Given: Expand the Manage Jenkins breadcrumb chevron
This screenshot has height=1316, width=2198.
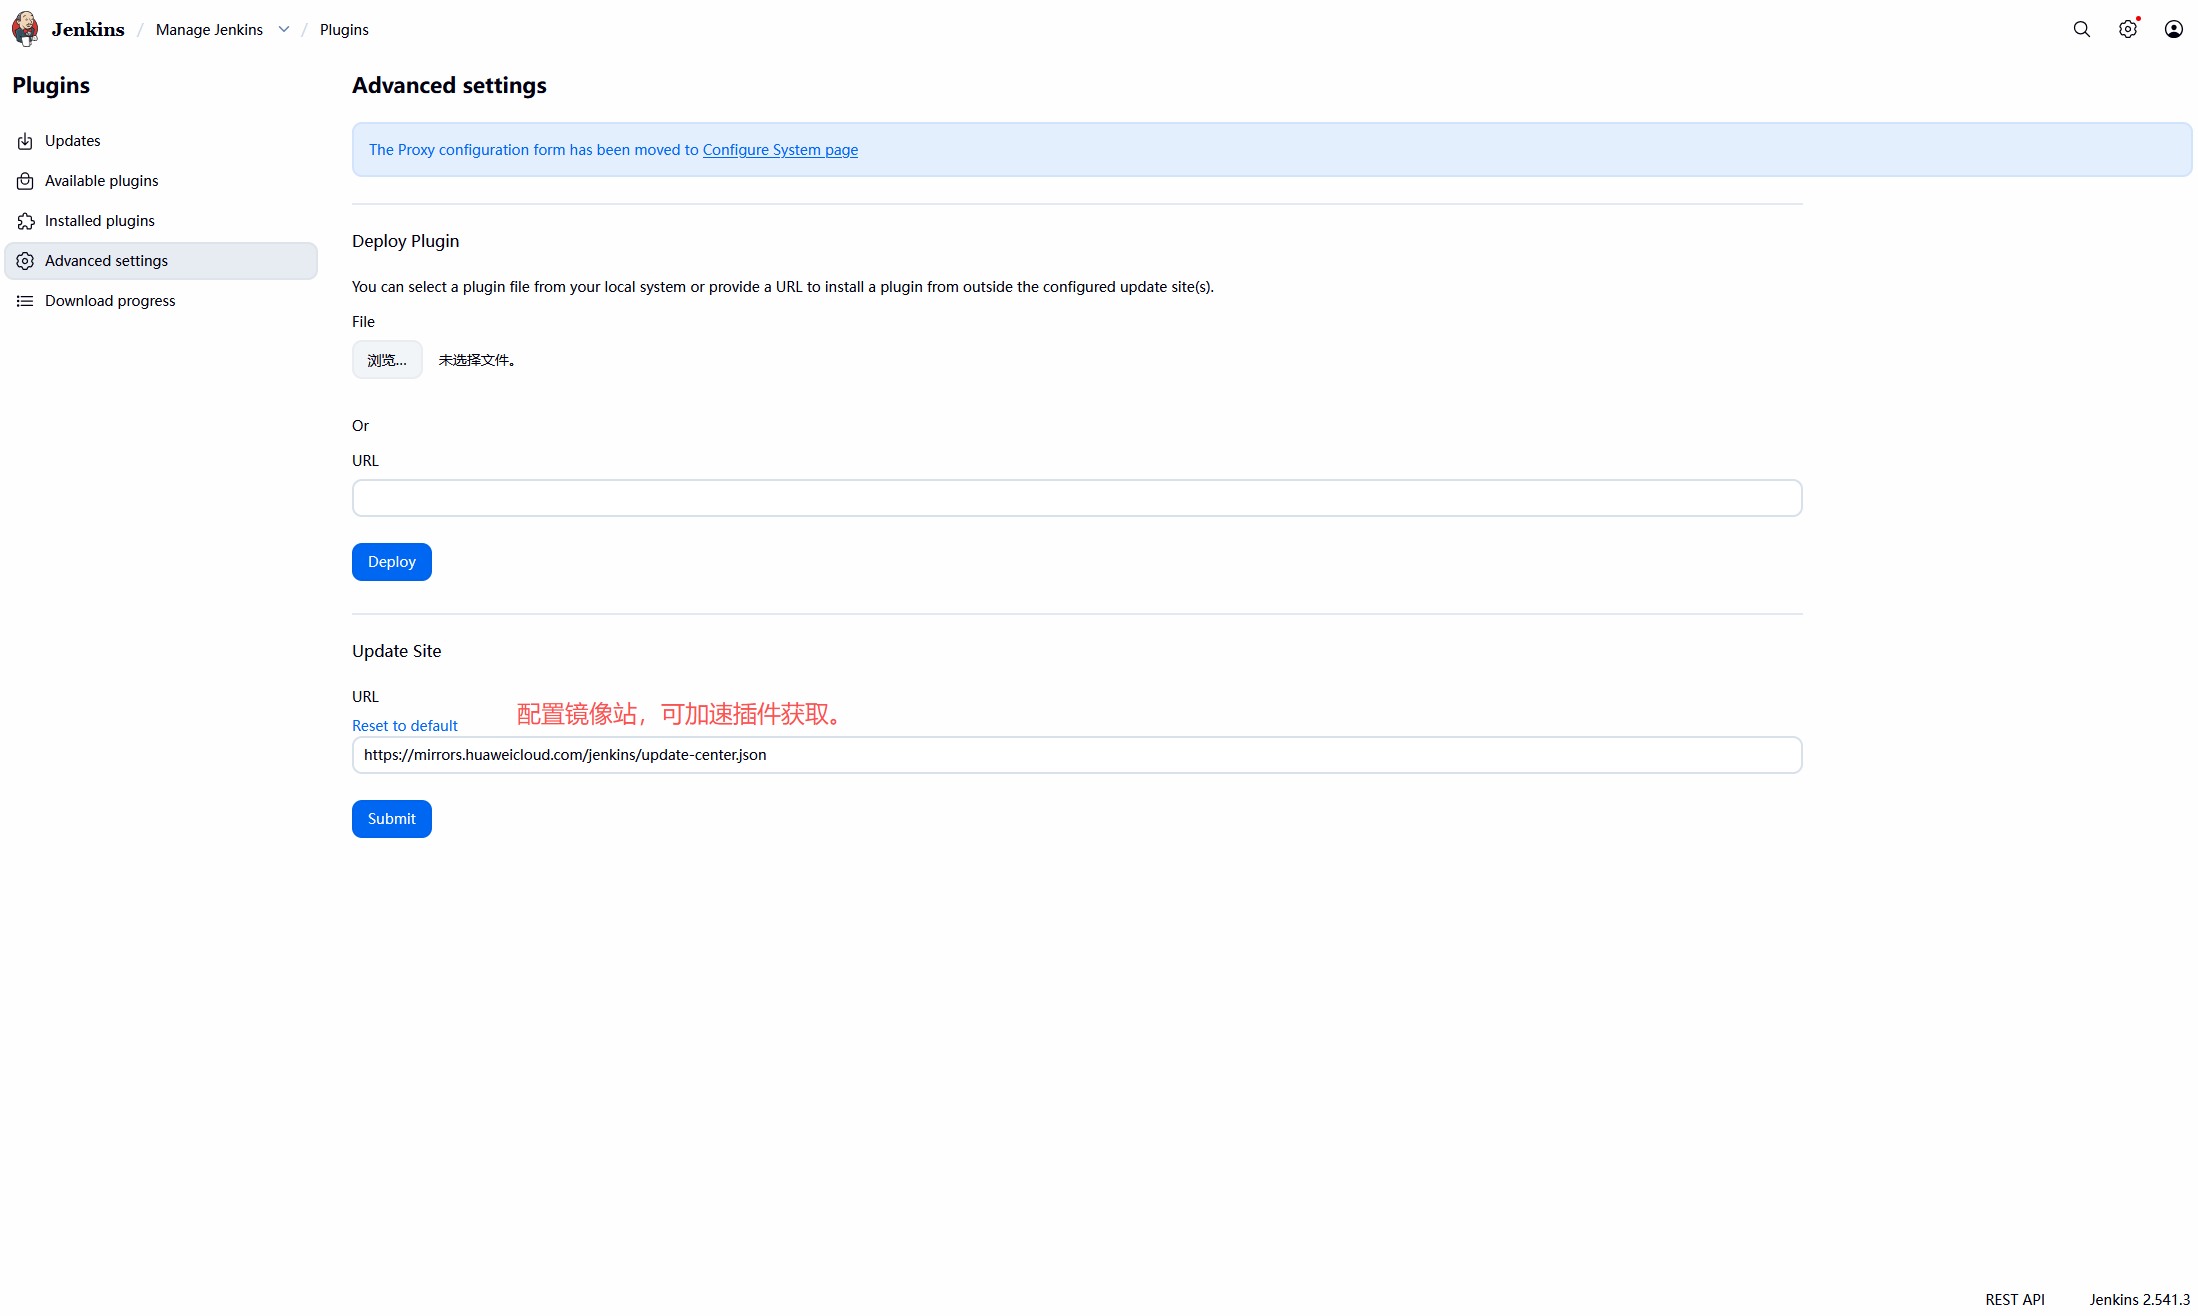Looking at the screenshot, I should [284, 29].
